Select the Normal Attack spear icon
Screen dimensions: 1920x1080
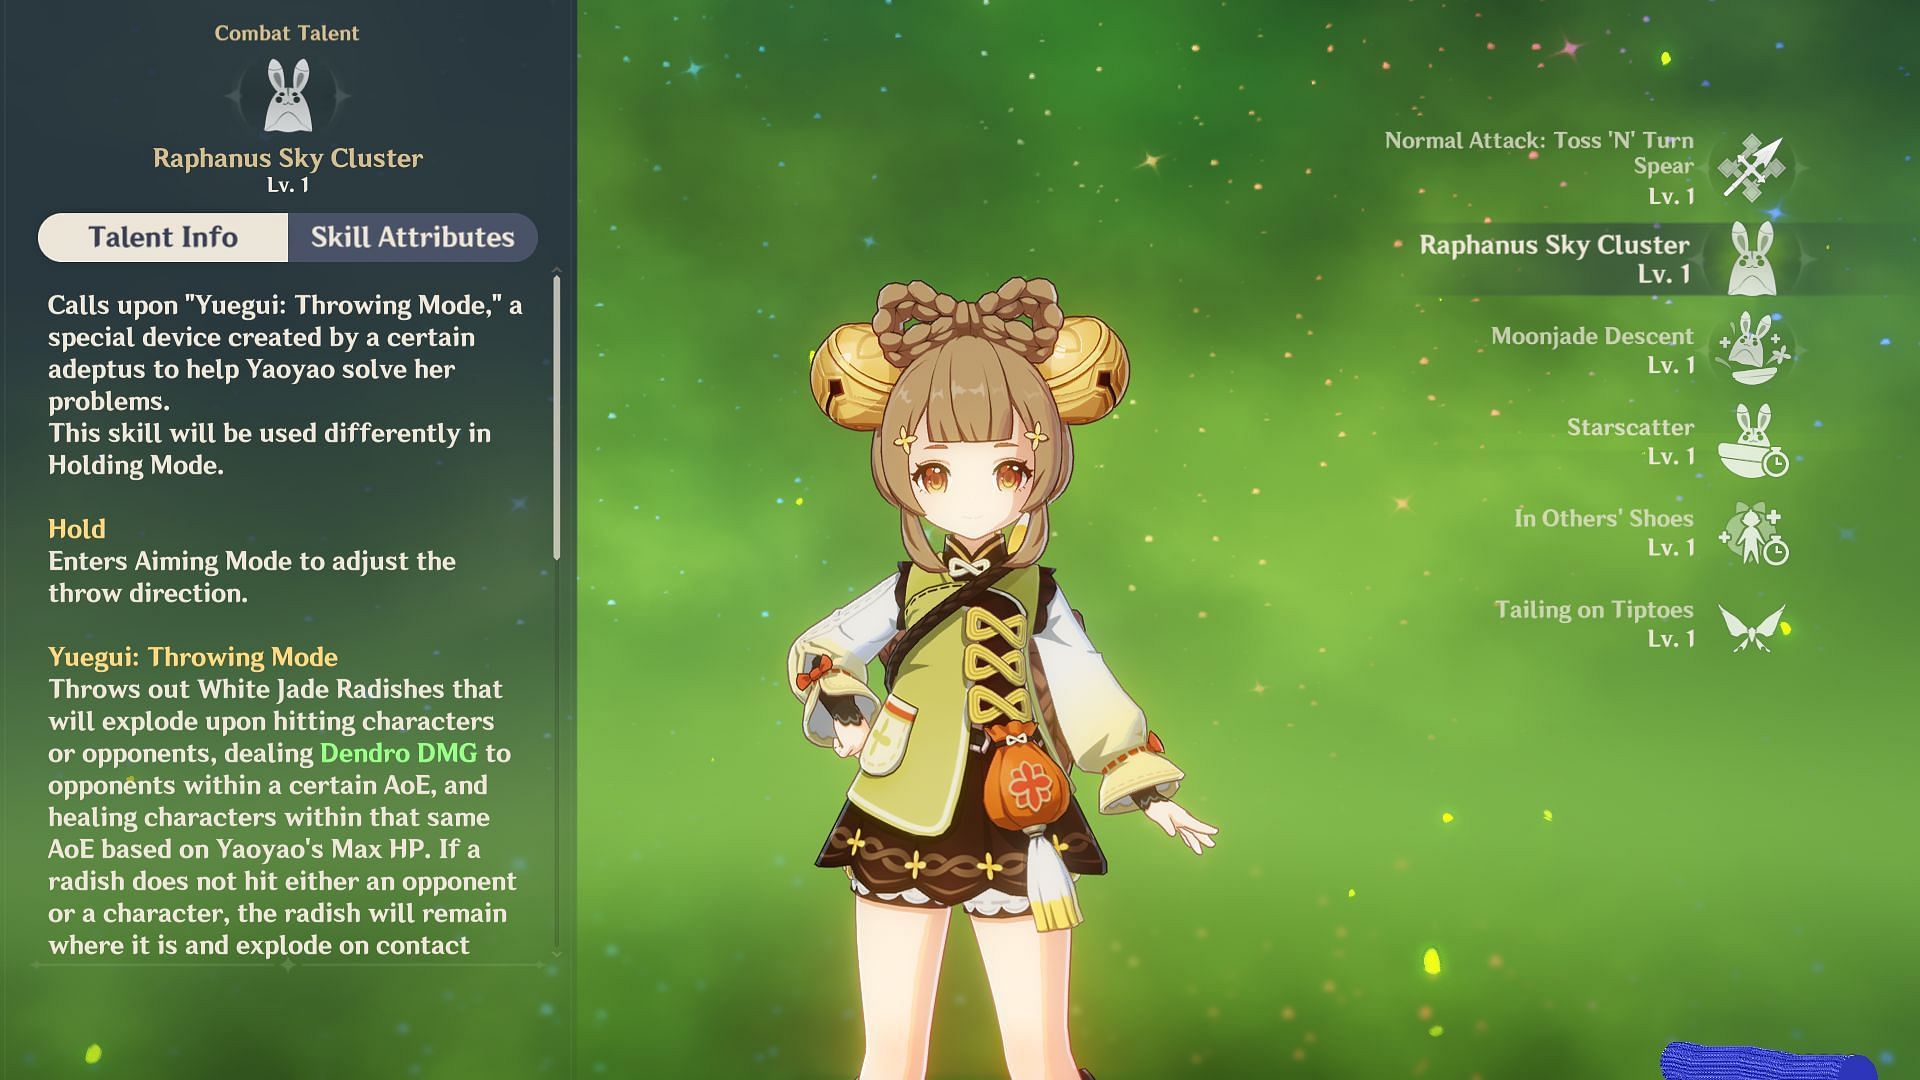tap(1752, 167)
